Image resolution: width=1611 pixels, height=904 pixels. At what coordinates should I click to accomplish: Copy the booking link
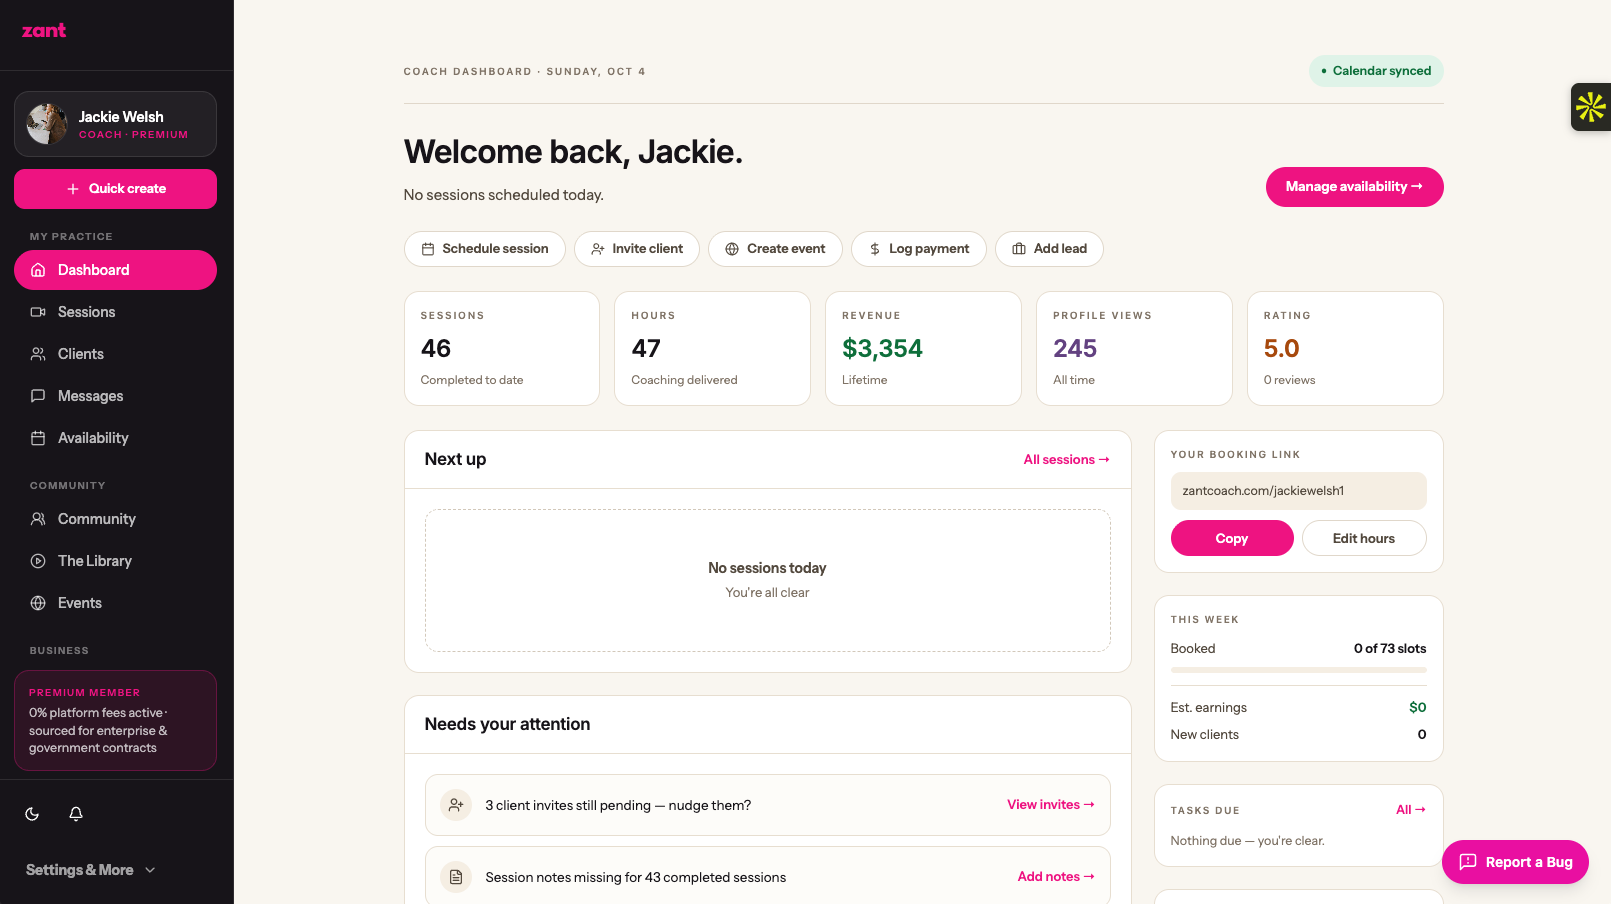1232,538
